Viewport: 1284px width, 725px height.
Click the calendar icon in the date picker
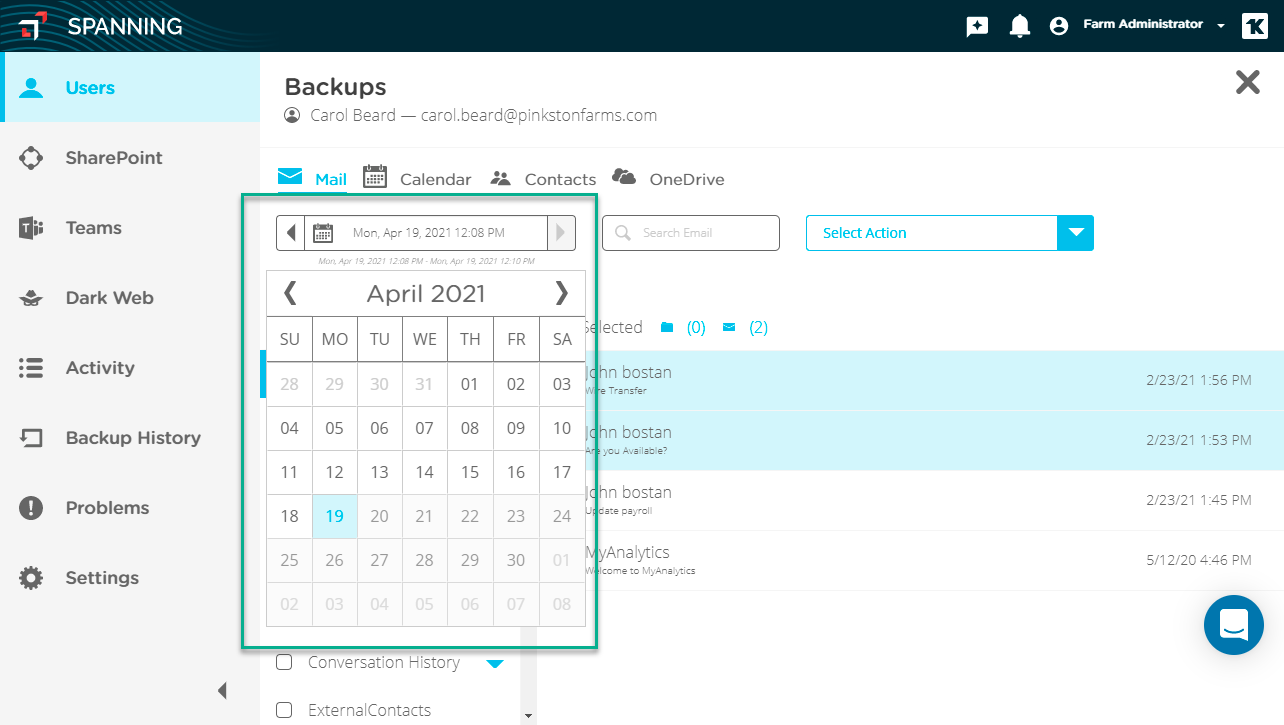coord(323,233)
